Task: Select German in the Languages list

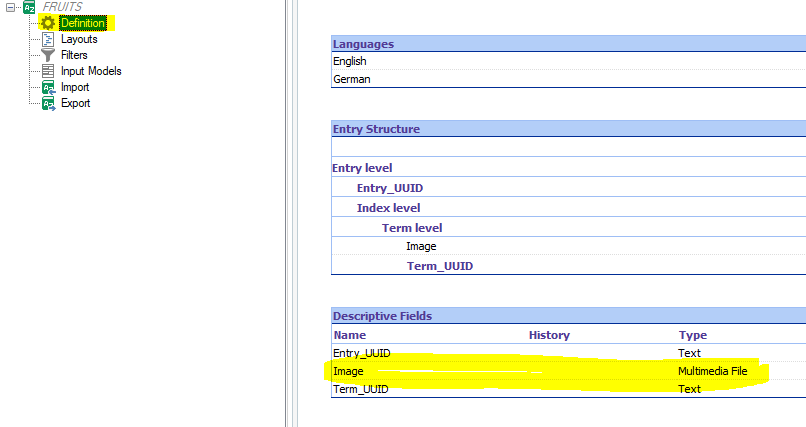Action: tap(351, 79)
